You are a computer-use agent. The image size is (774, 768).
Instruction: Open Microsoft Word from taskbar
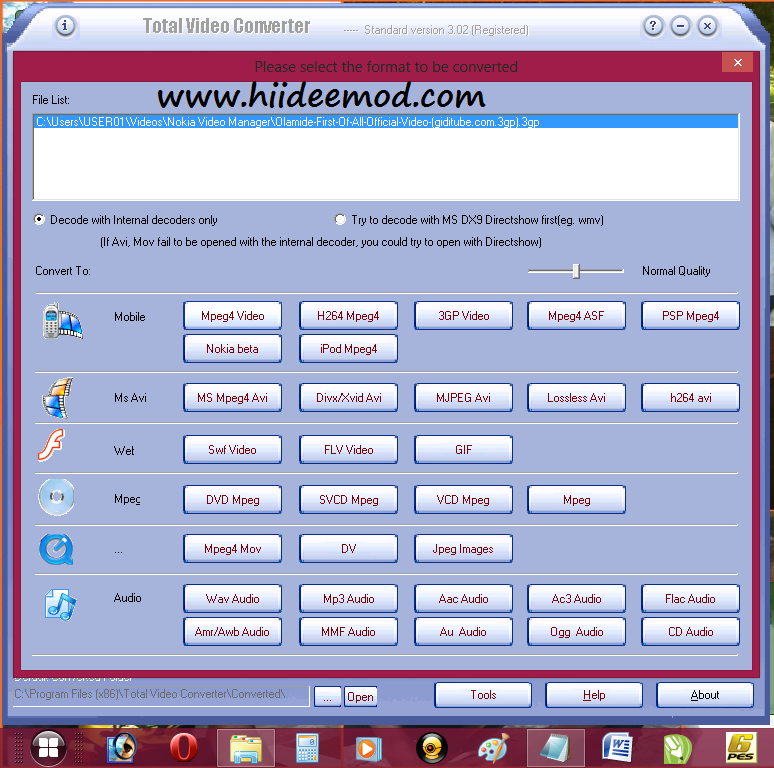pyautogui.click(x=617, y=747)
